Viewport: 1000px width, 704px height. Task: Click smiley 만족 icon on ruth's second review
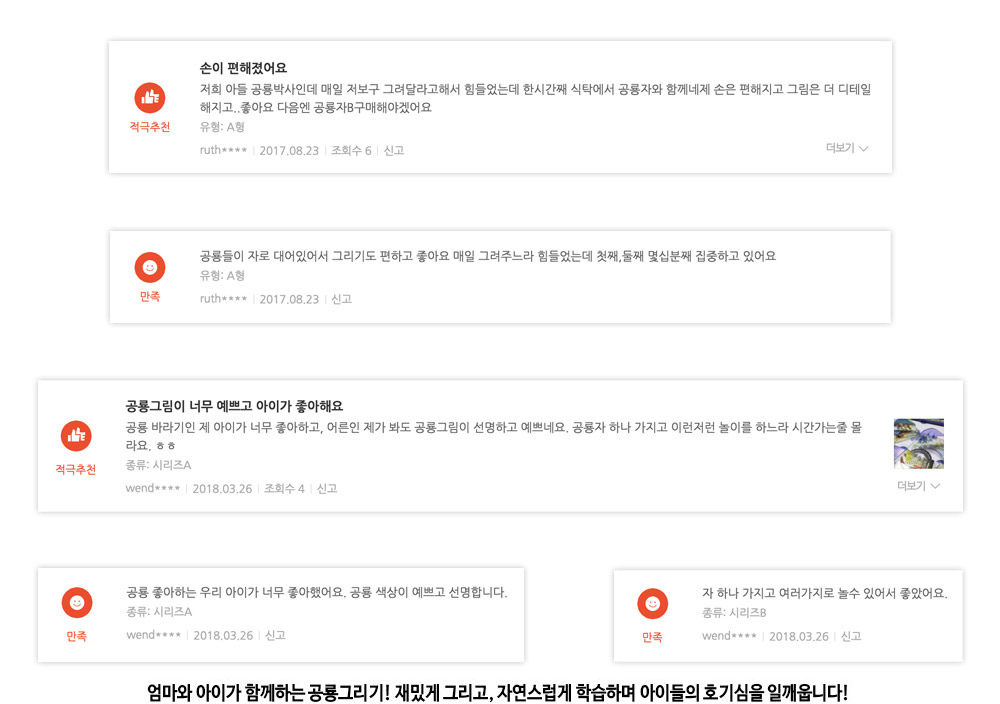tap(150, 267)
